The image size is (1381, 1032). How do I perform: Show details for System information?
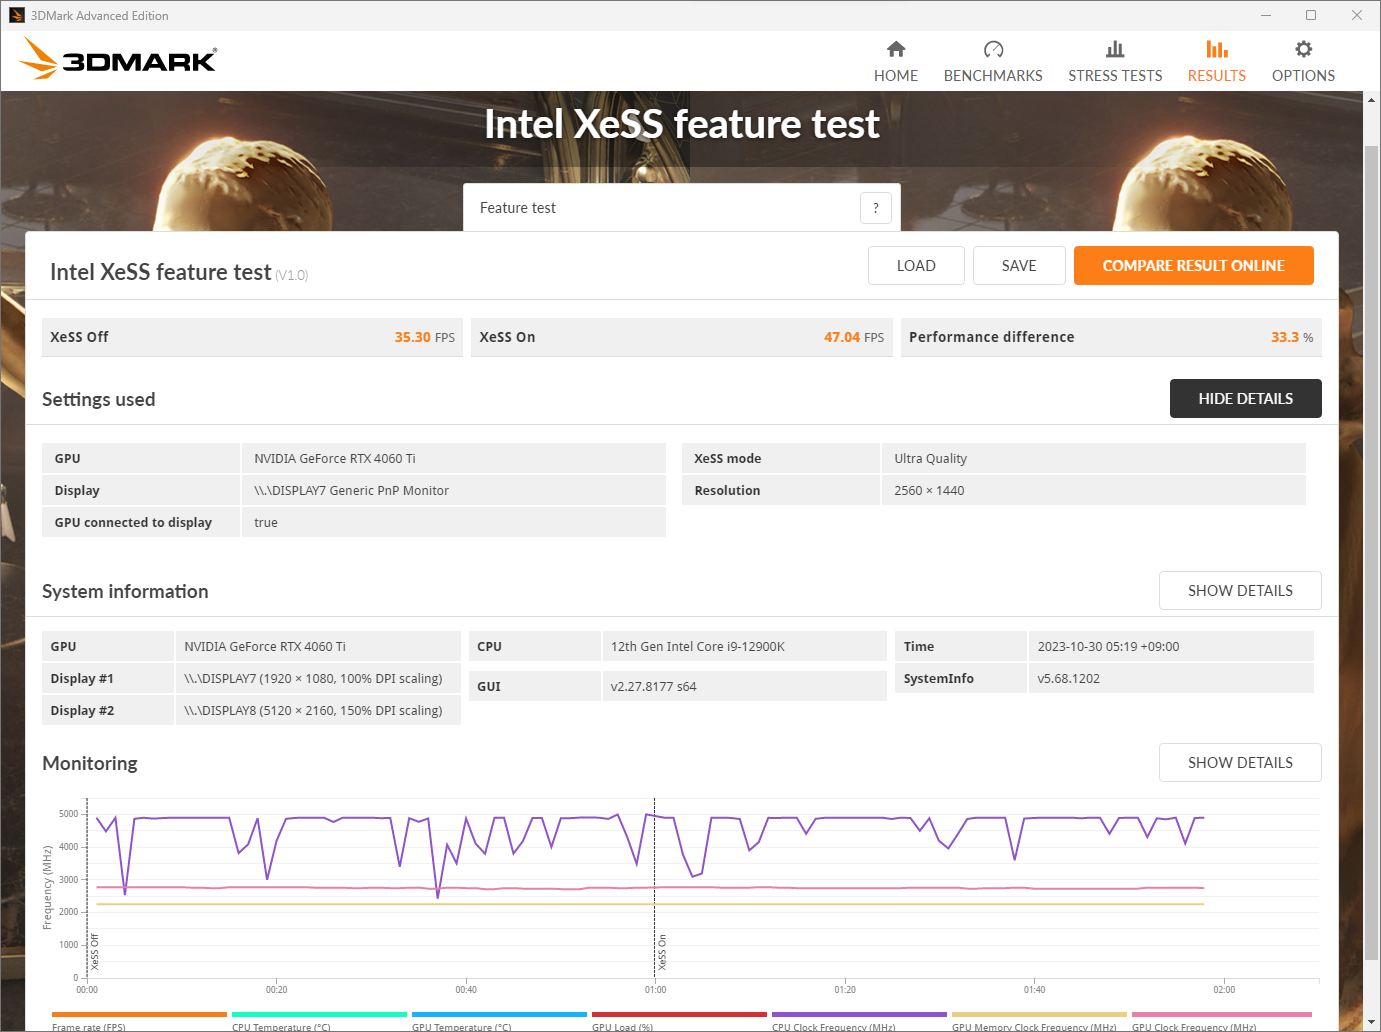point(1240,591)
